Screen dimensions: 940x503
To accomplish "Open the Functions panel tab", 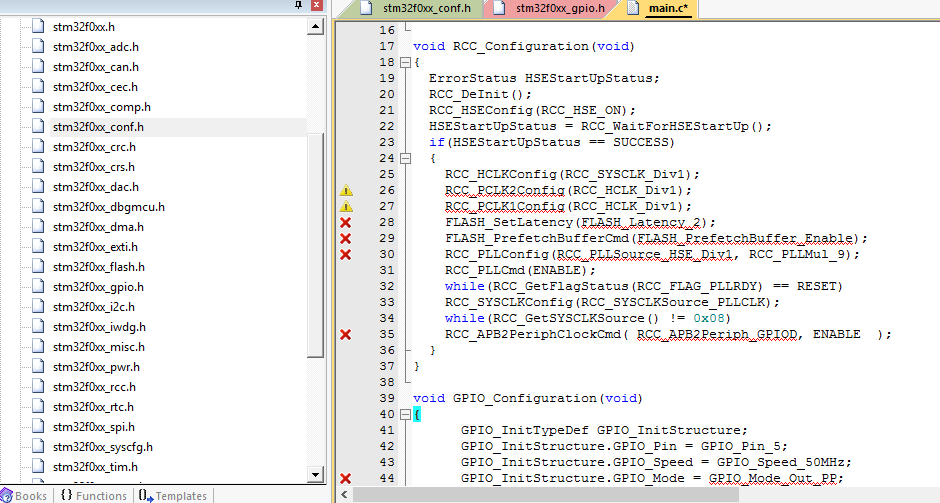I will [x=94, y=496].
